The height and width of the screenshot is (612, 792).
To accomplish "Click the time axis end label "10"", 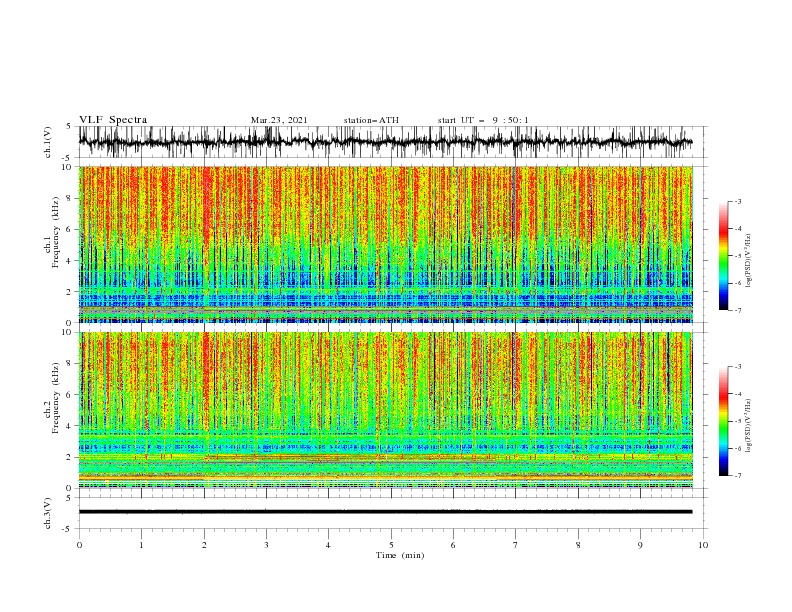I will pos(703,545).
